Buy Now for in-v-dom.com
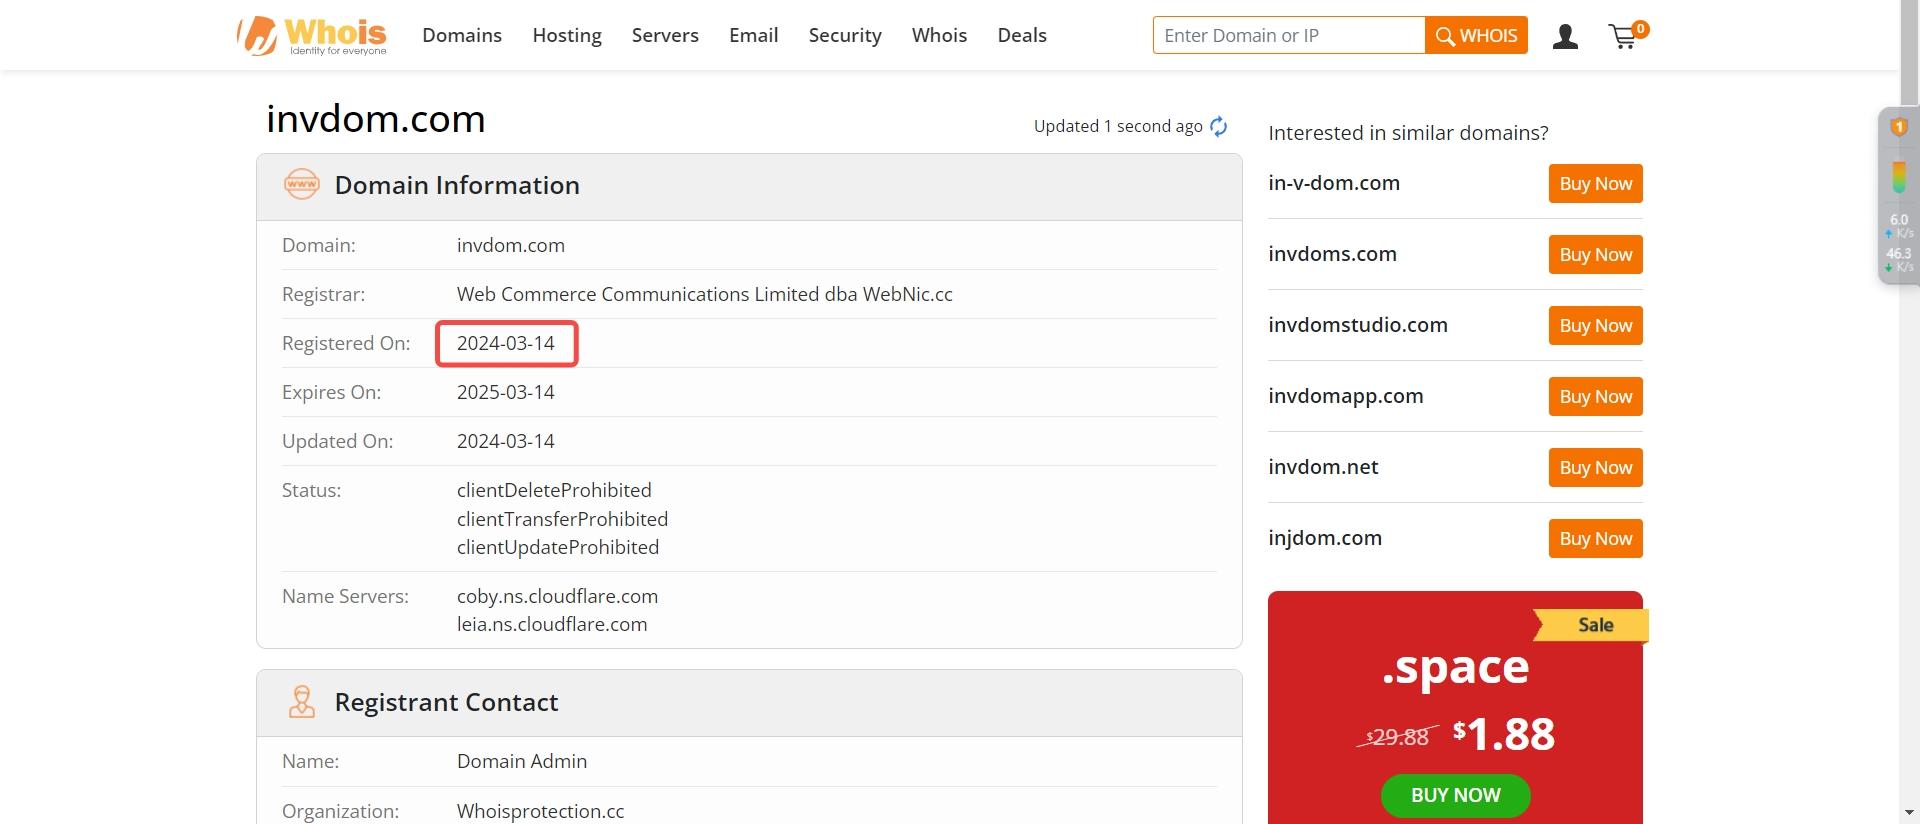 [x=1595, y=184]
